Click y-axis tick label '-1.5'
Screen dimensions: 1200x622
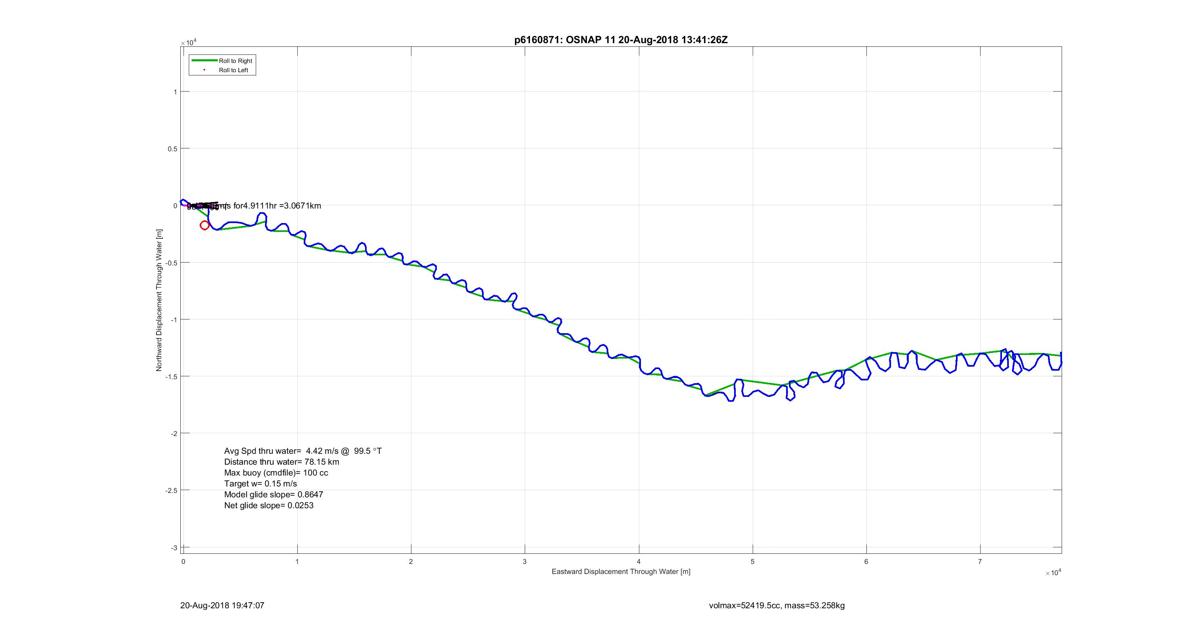(169, 377)
